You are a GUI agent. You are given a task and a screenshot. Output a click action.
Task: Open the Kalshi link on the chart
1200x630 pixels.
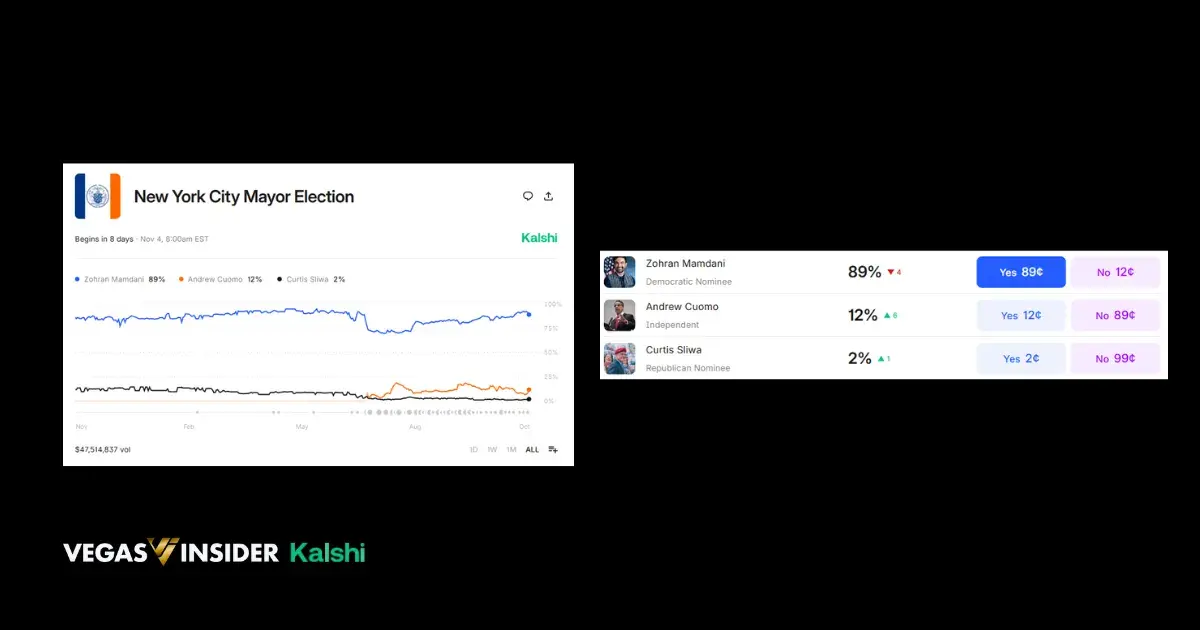(539, 238)
